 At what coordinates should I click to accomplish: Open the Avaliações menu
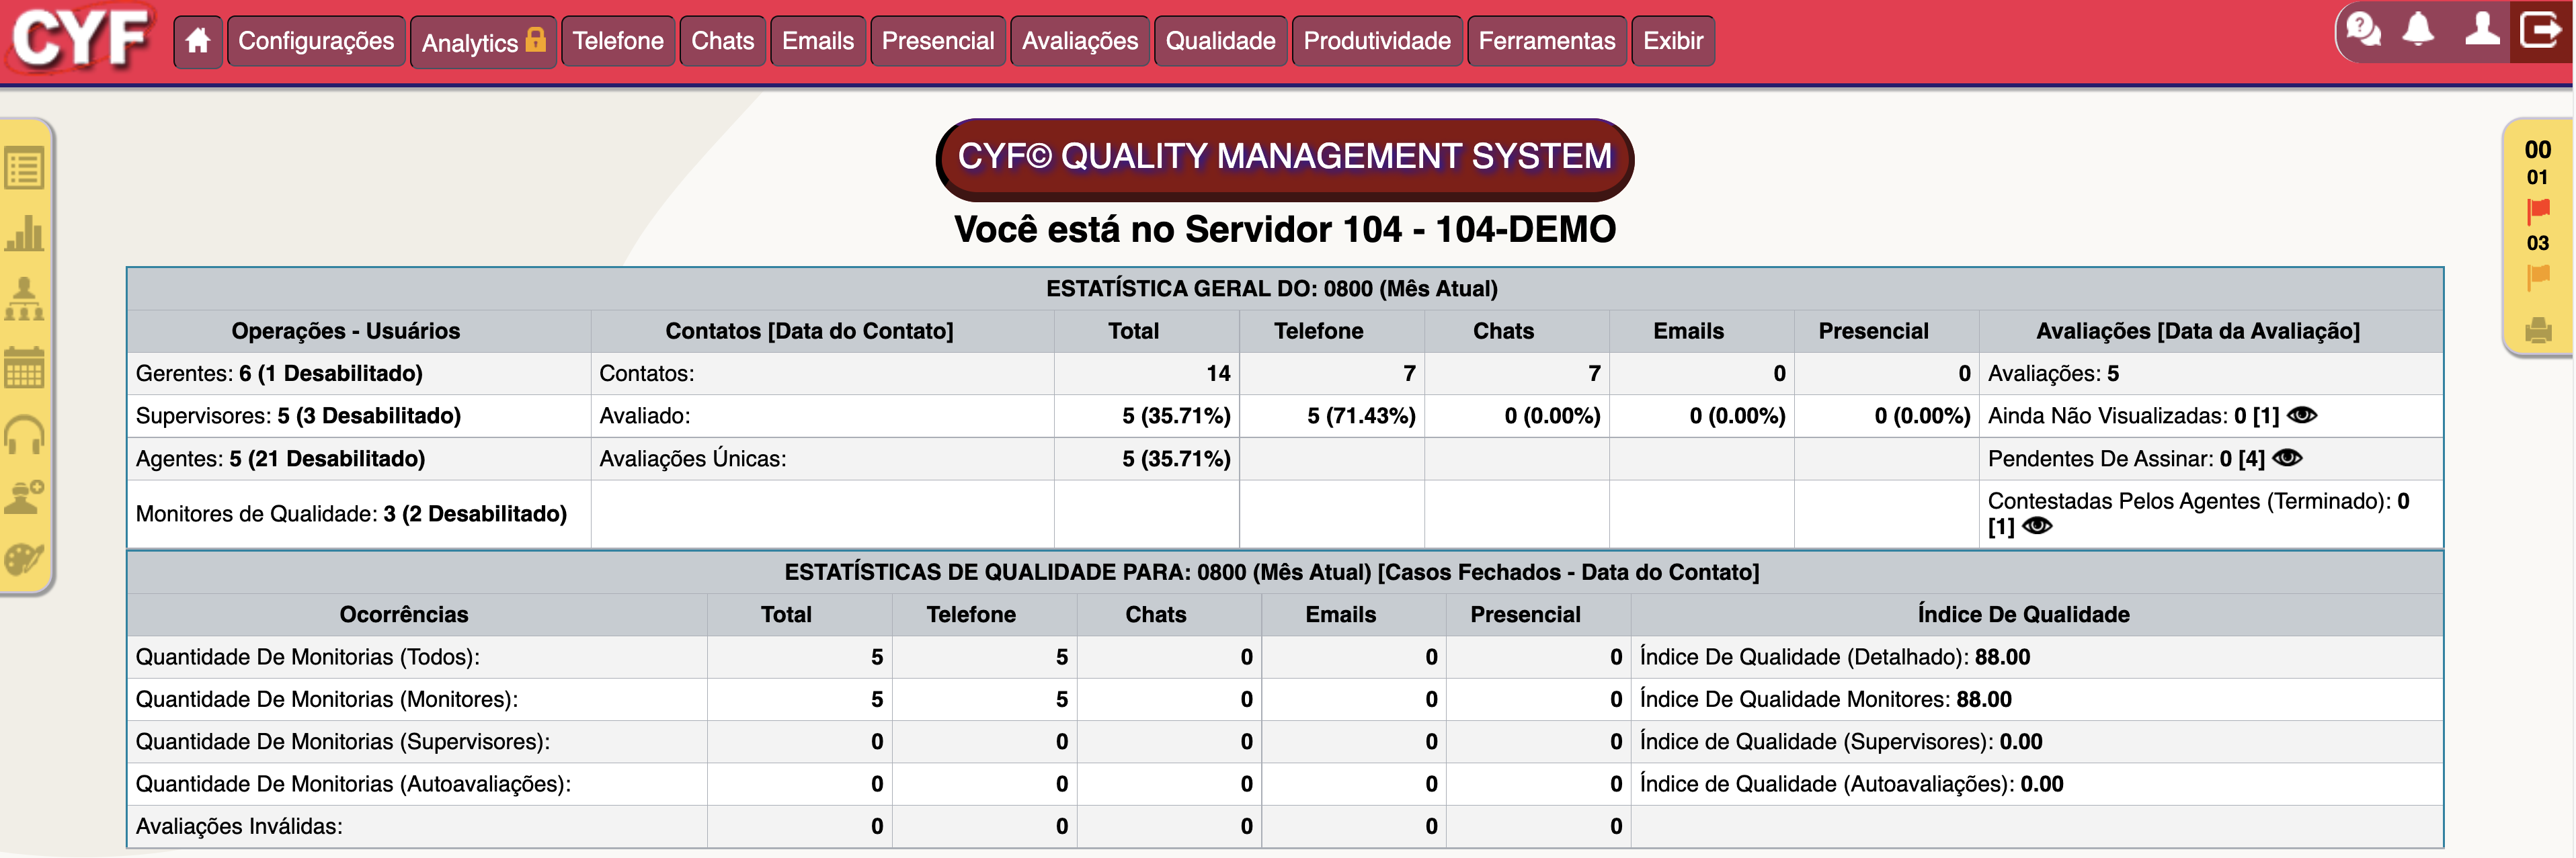(1080, 41)
